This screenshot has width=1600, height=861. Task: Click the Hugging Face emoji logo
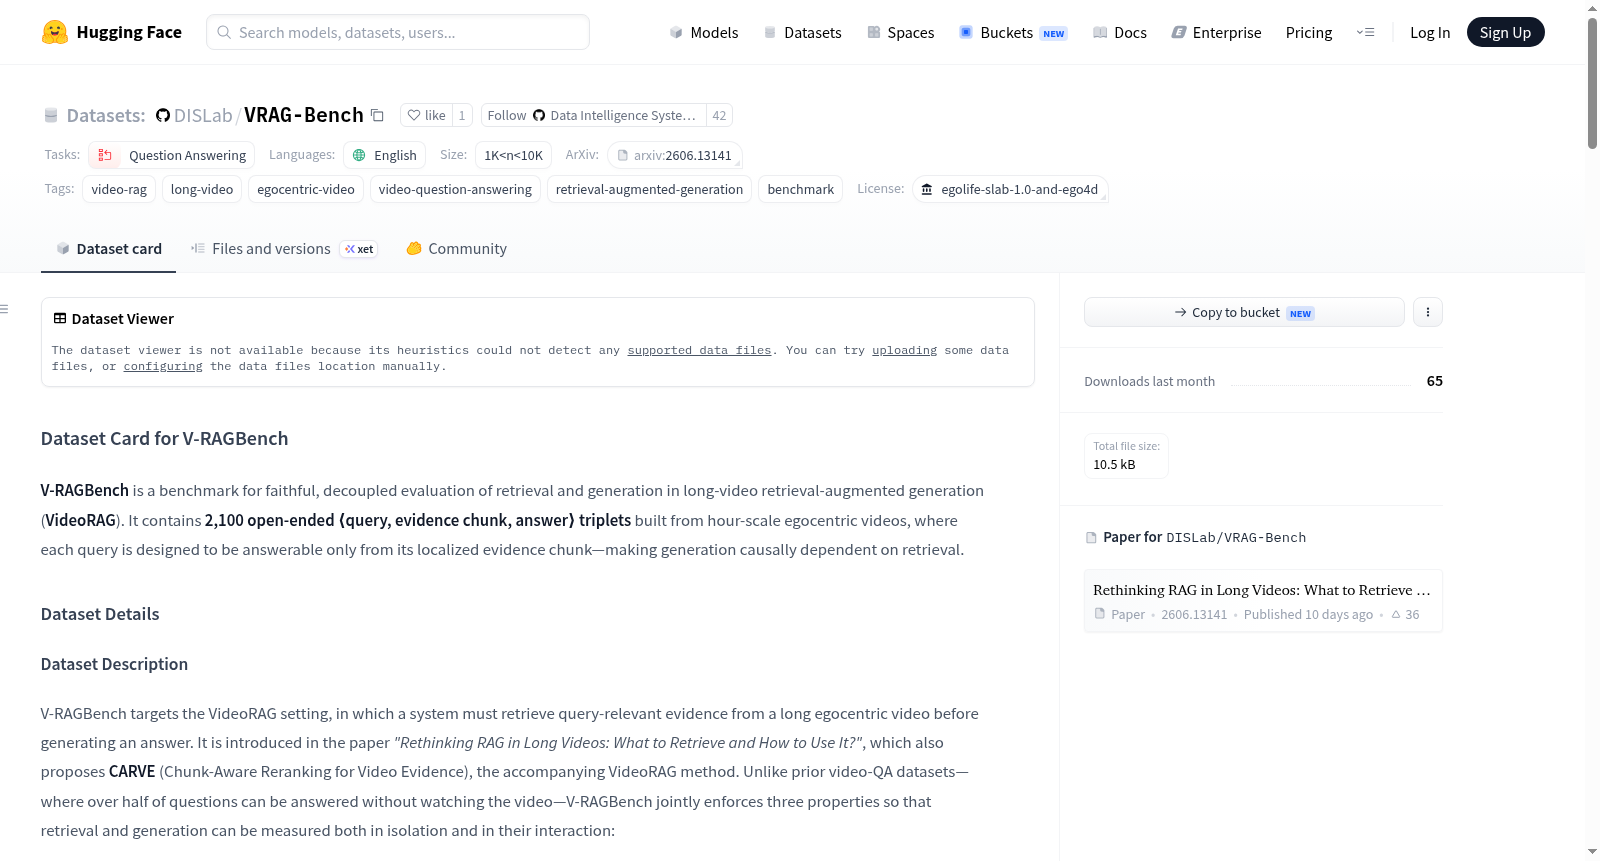pyautogui.click(x=55, y=32)
